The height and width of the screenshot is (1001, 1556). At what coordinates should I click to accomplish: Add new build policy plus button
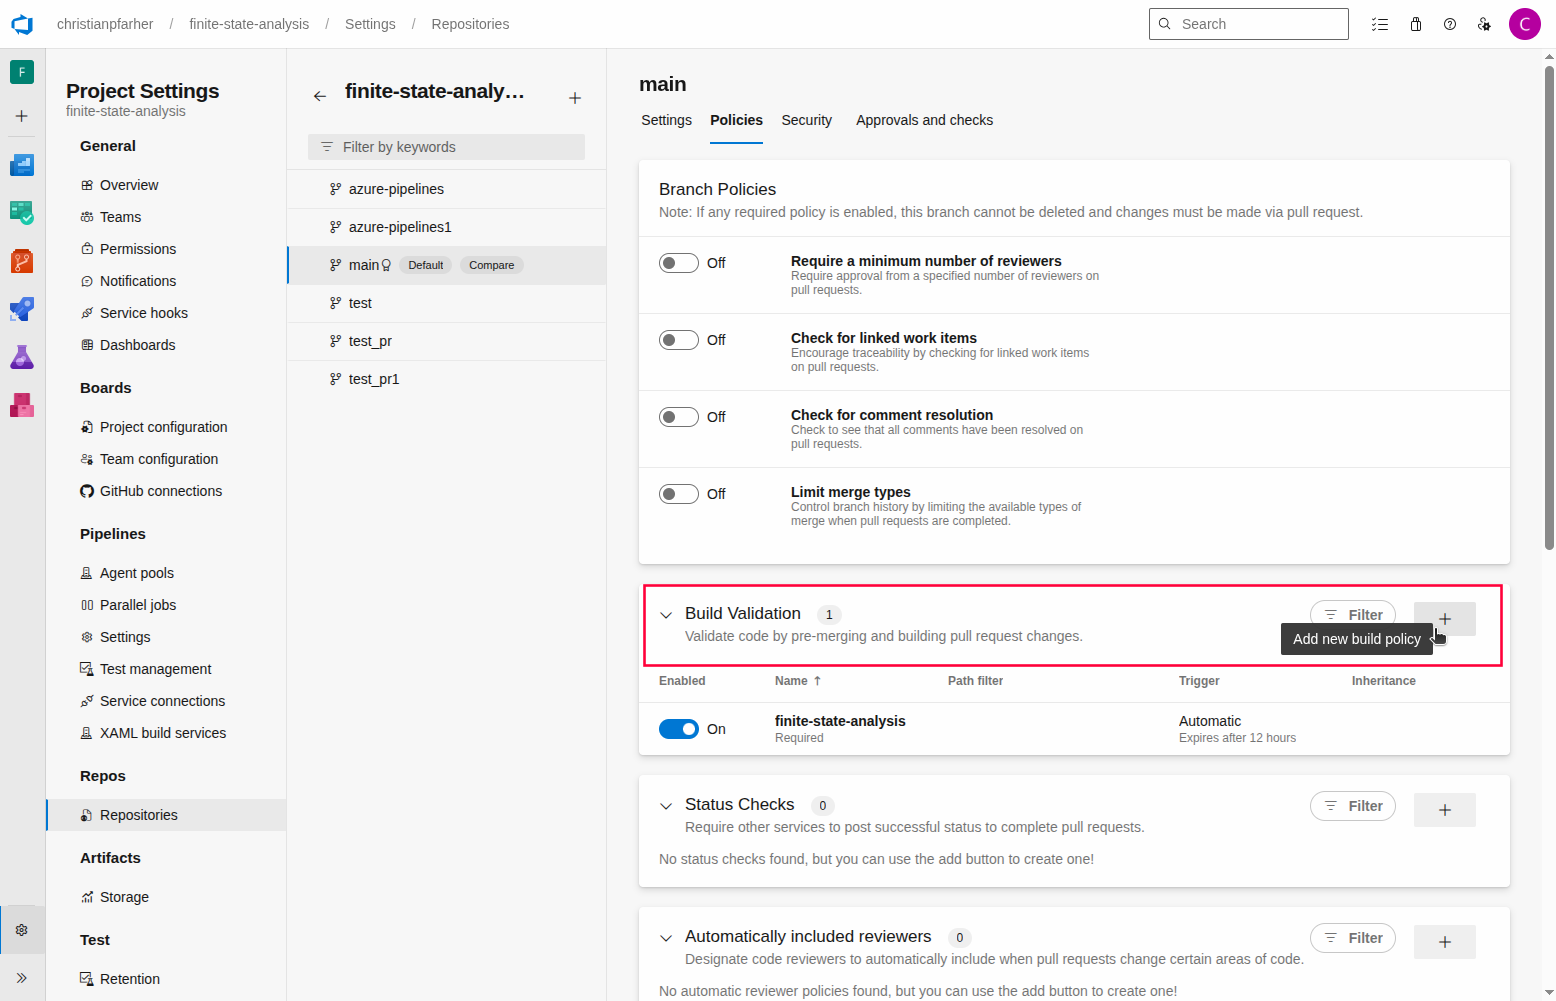point(1445,618)
